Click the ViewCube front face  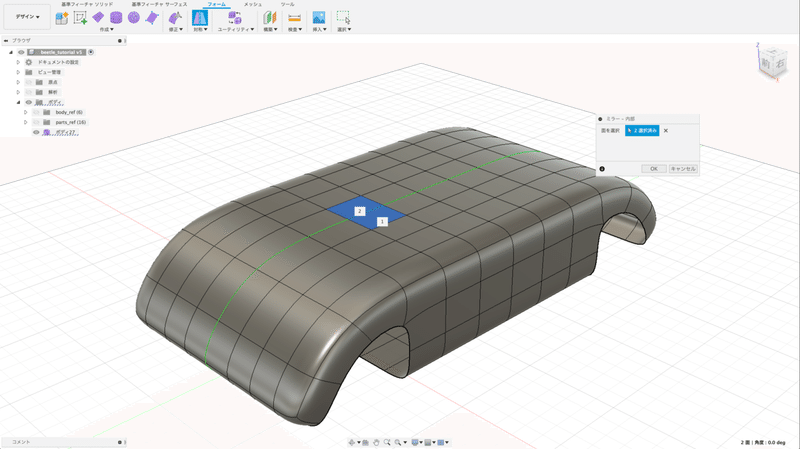click(766, 64)
